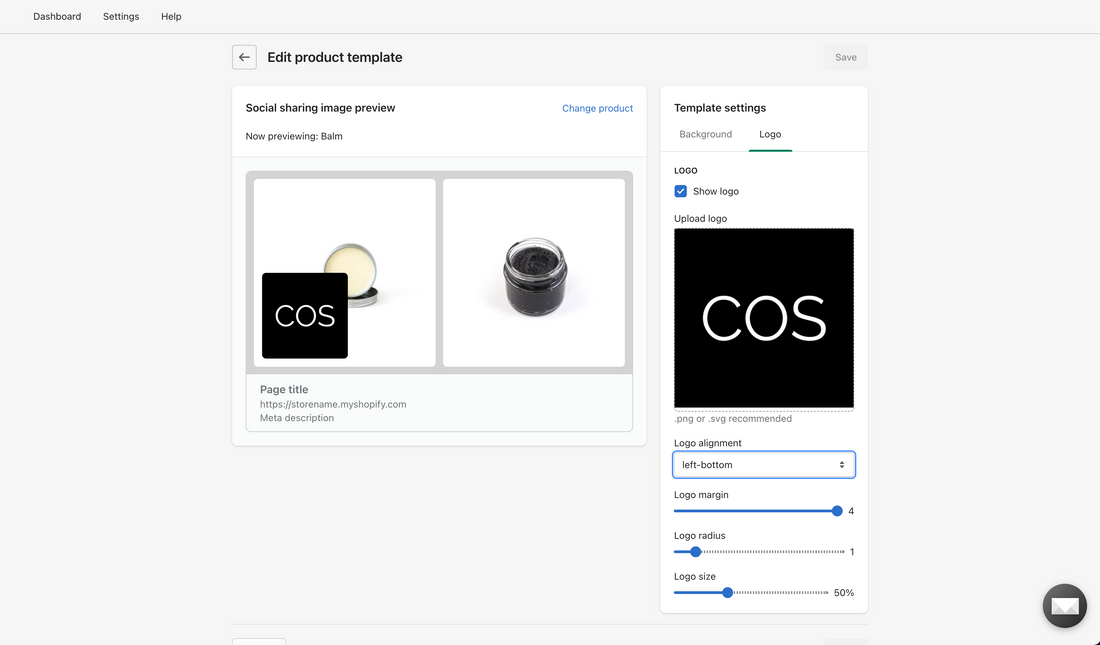
Task: Click the Change product link
Action: (597, 108)
